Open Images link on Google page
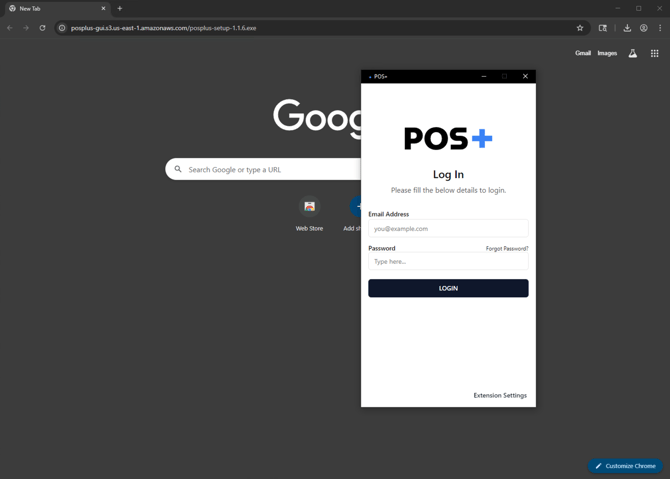670x479 pixels. (x=607, y=53)
